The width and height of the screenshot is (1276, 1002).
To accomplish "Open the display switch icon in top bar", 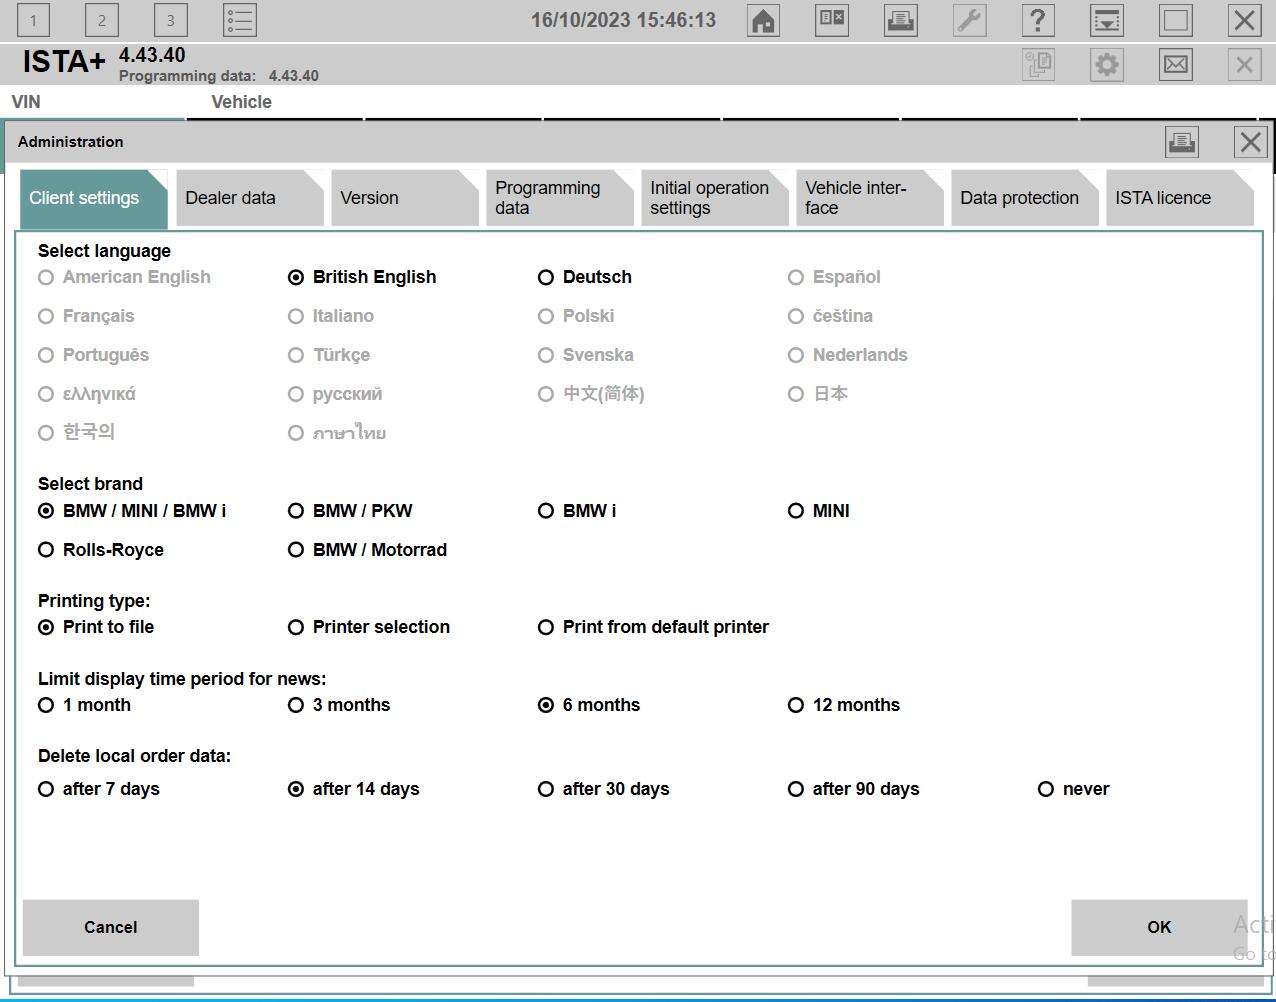I will (x=832, y=20).
